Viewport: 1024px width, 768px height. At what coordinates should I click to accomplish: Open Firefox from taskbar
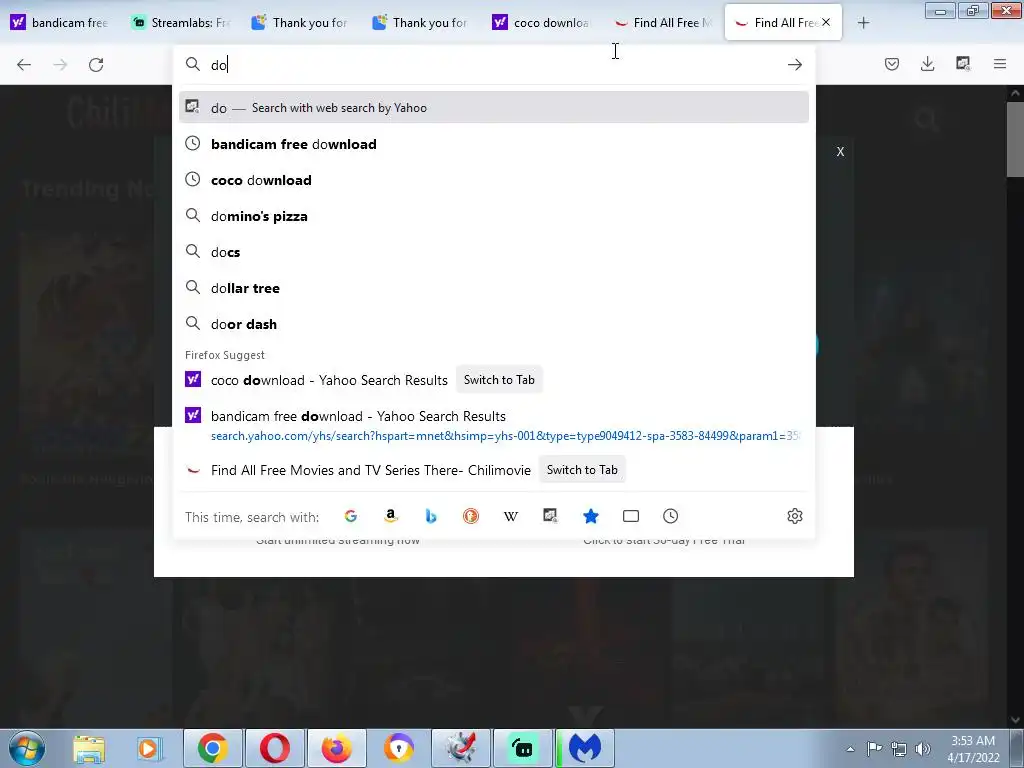pyautogui.click(x=337, y=748)
